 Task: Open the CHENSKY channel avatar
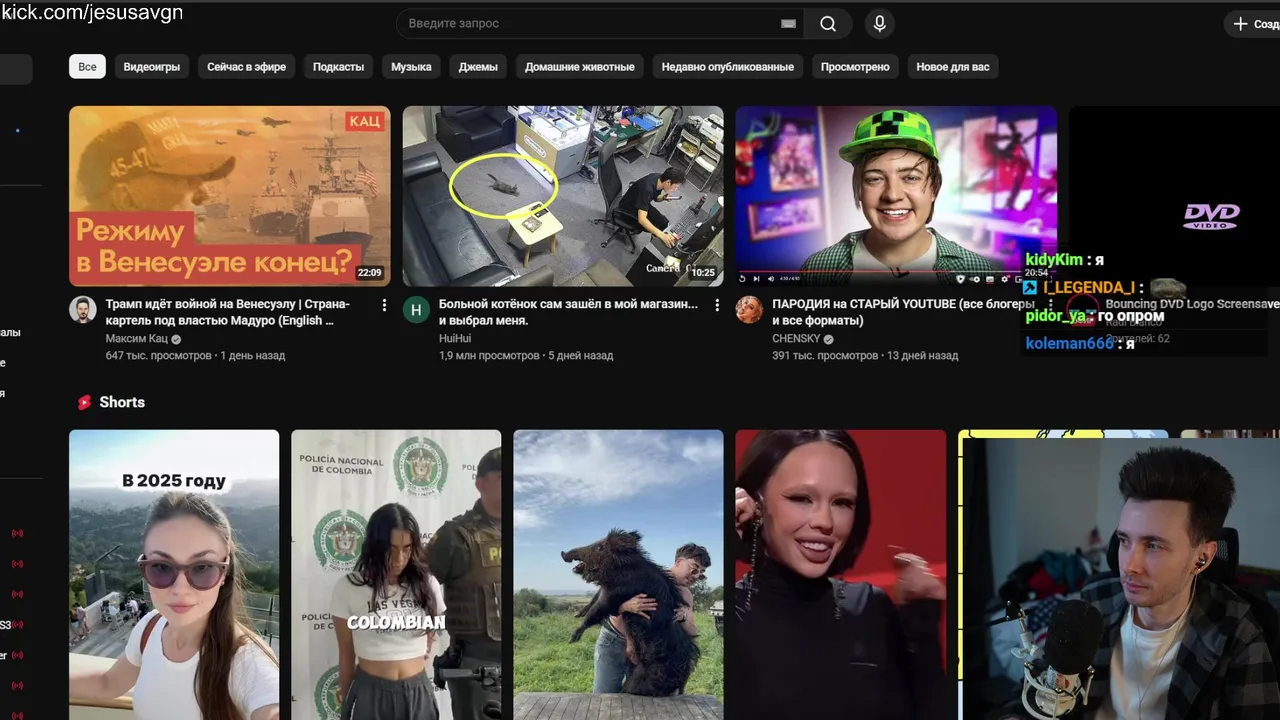tap(749, 310)
